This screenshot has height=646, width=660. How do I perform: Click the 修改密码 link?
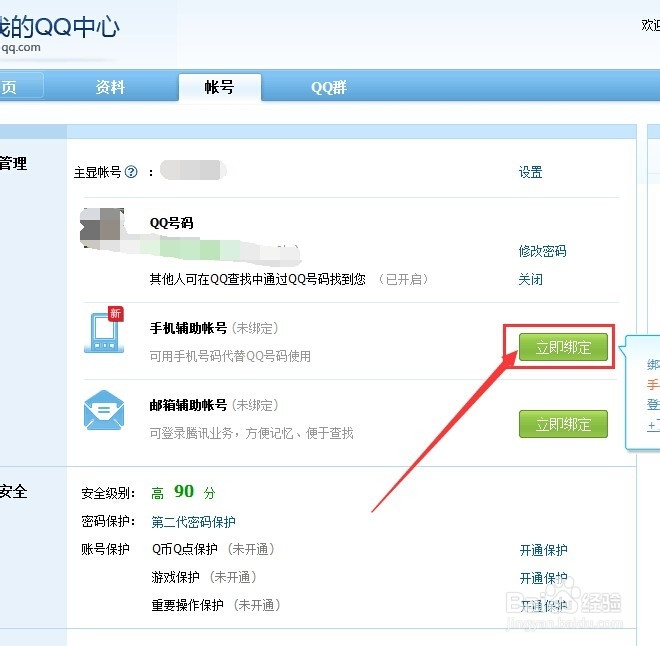point(542,251)
